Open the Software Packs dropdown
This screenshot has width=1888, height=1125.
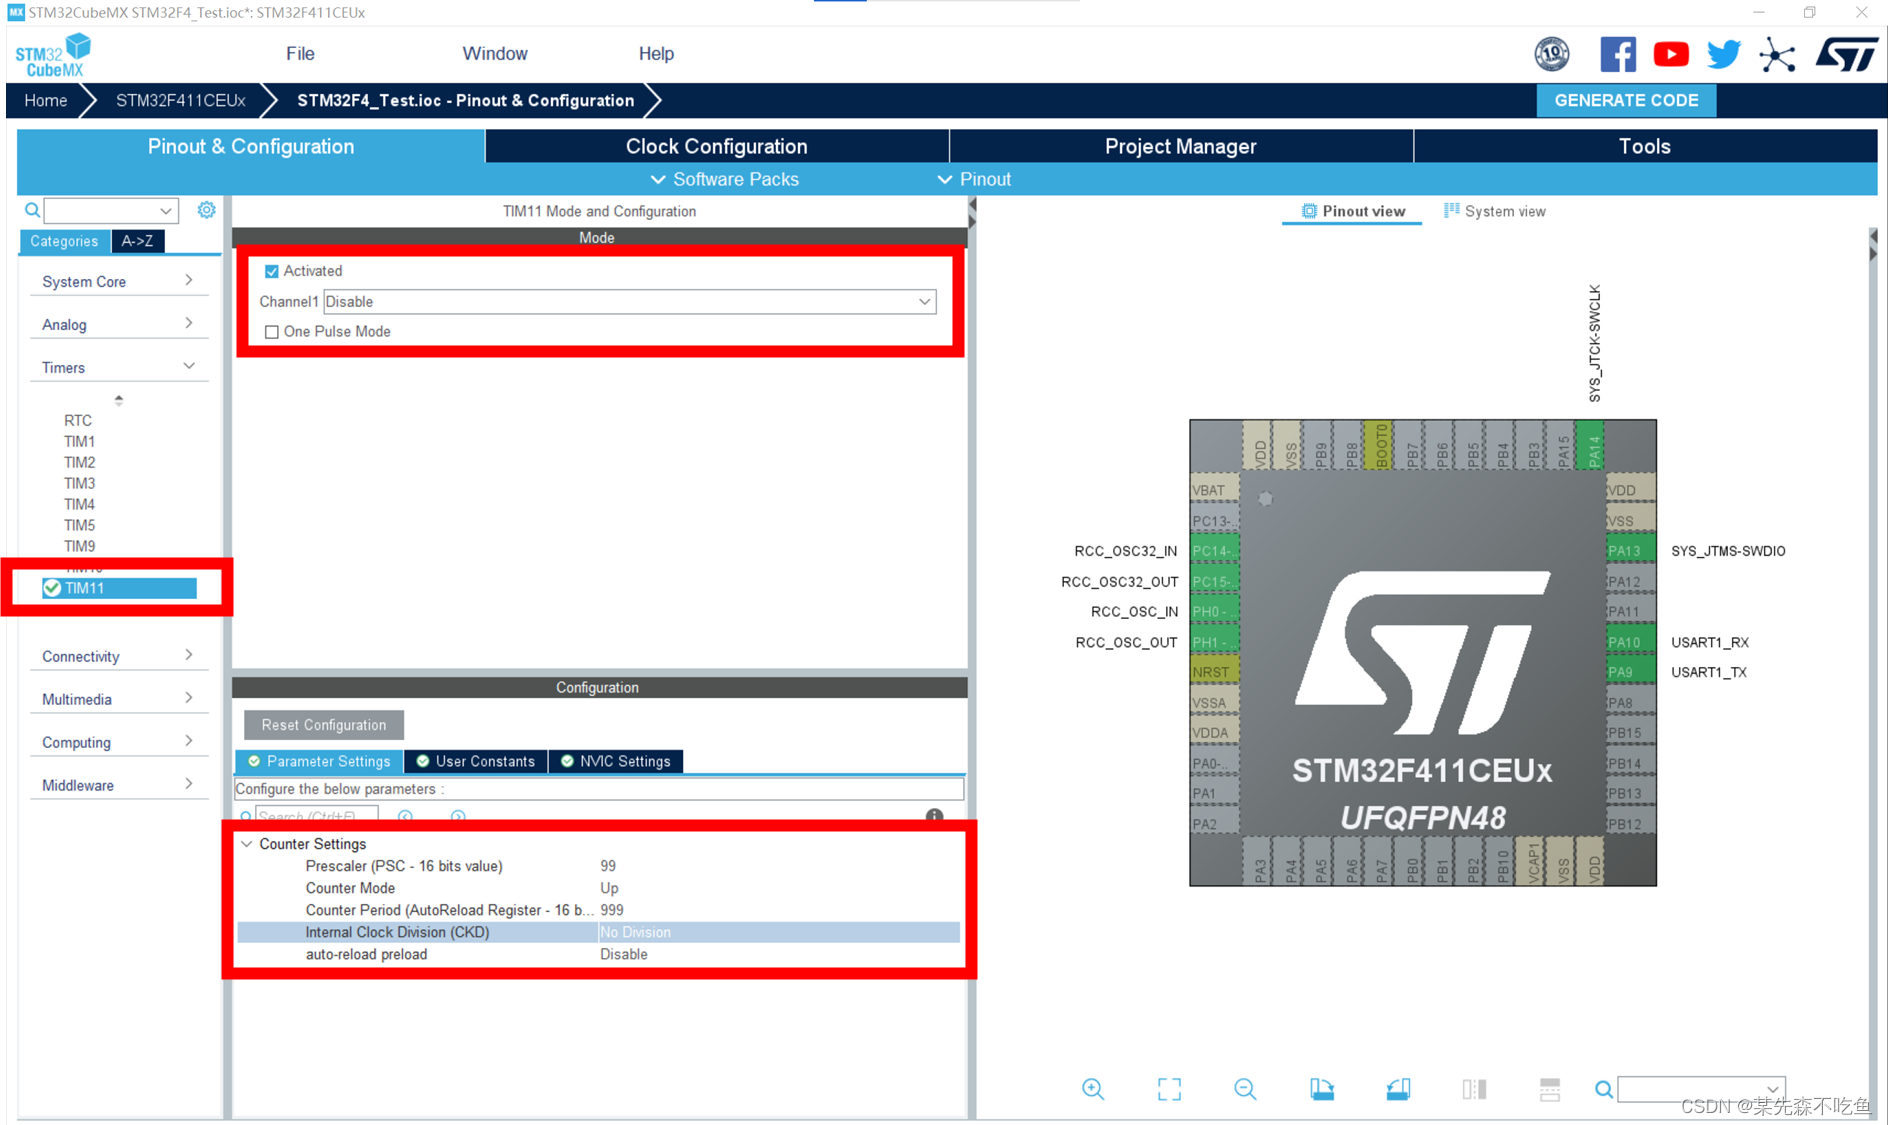point(725,179)
